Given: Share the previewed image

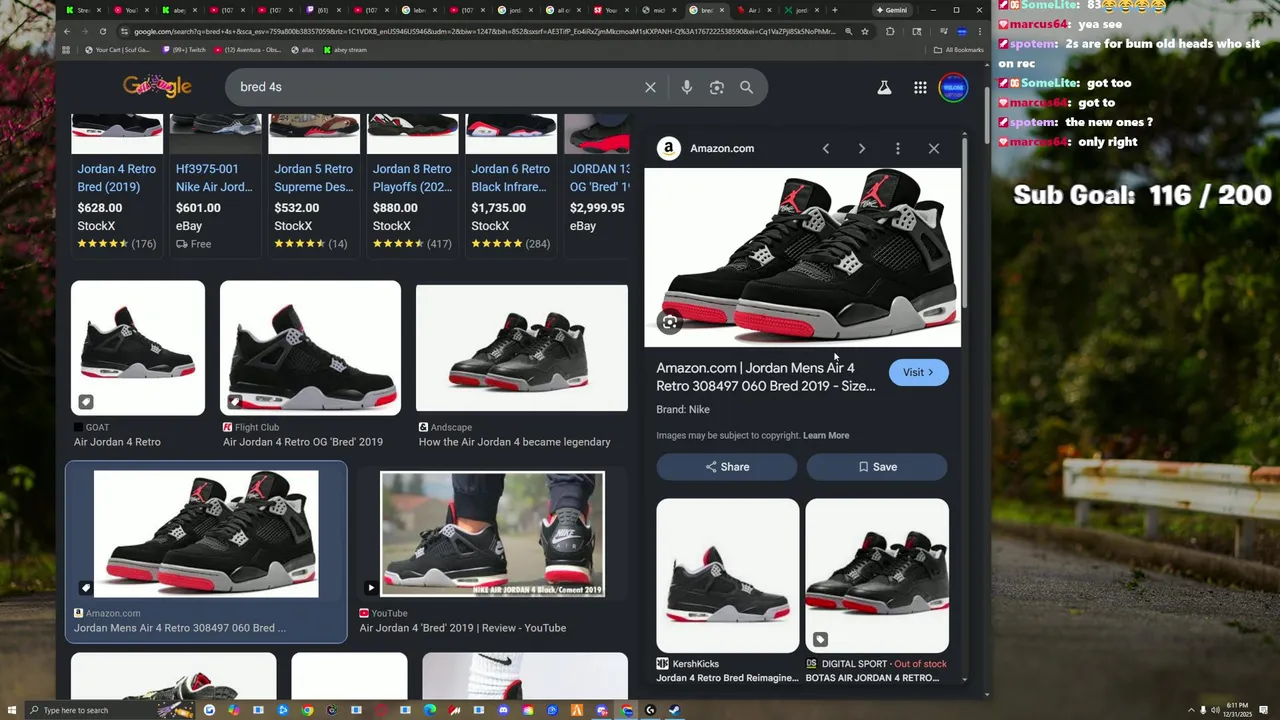Looking at the screenshot, I should (727, 467).
